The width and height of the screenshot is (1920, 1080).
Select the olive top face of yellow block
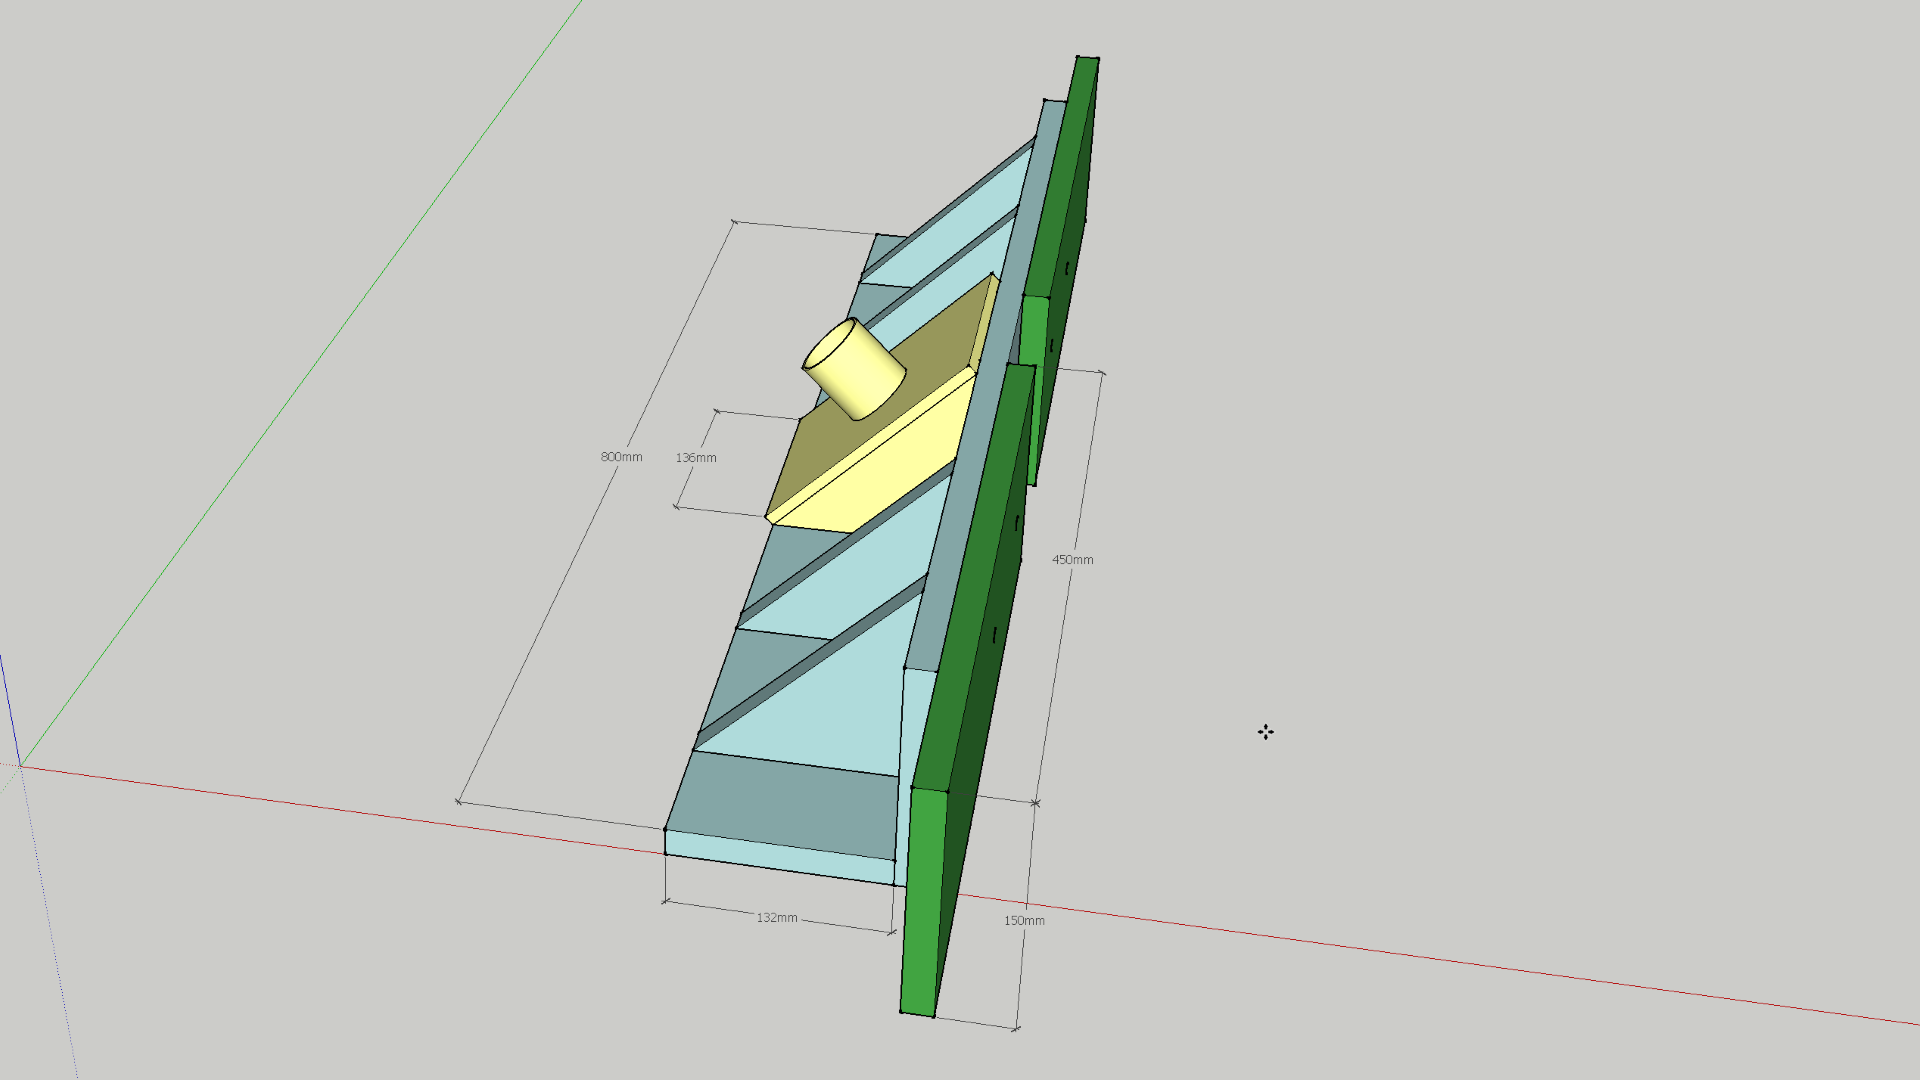(x=880, y=413)
